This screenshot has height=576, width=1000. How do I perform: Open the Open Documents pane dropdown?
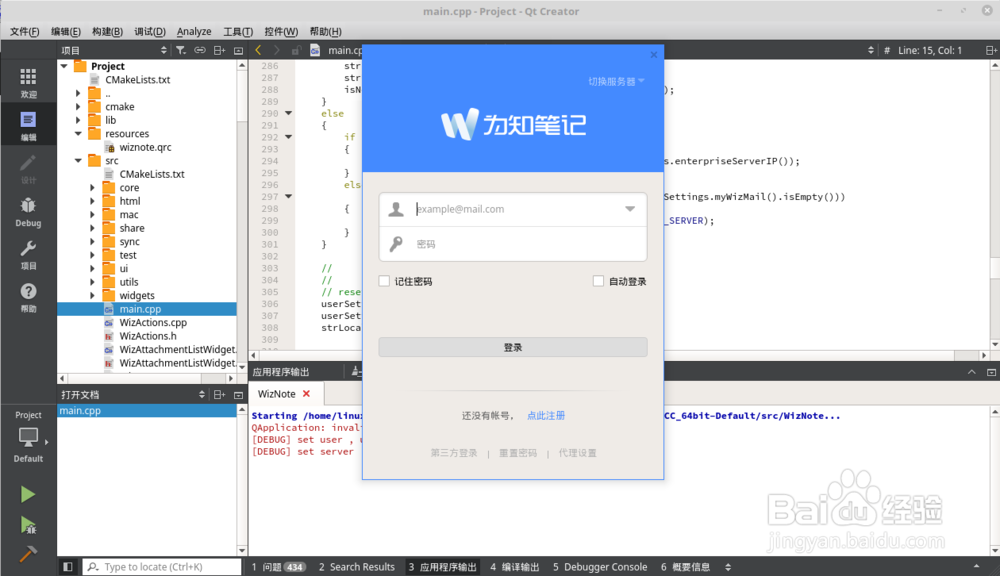point(202,395)
